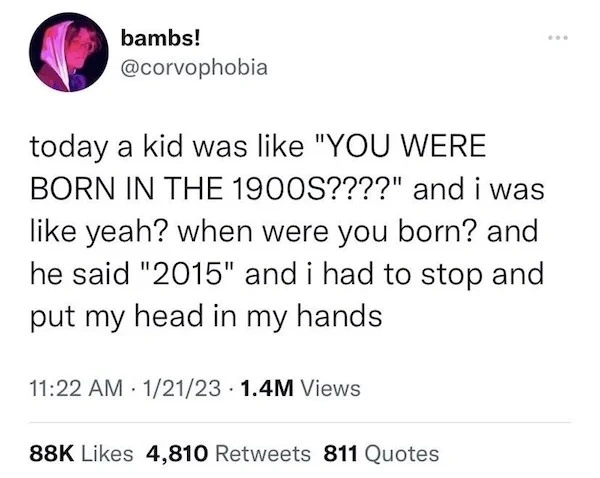600x478 pixels.
Task: Select the 1/21/23 date text
Action: (181, 388)
